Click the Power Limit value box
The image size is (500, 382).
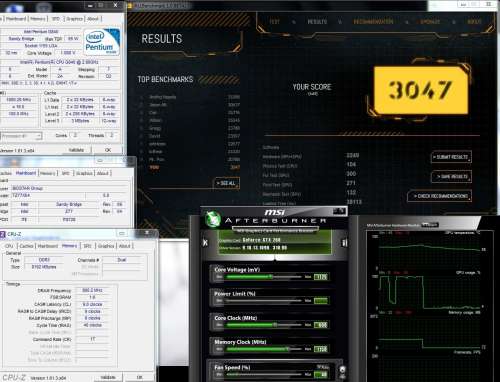[x=321, y=301]
